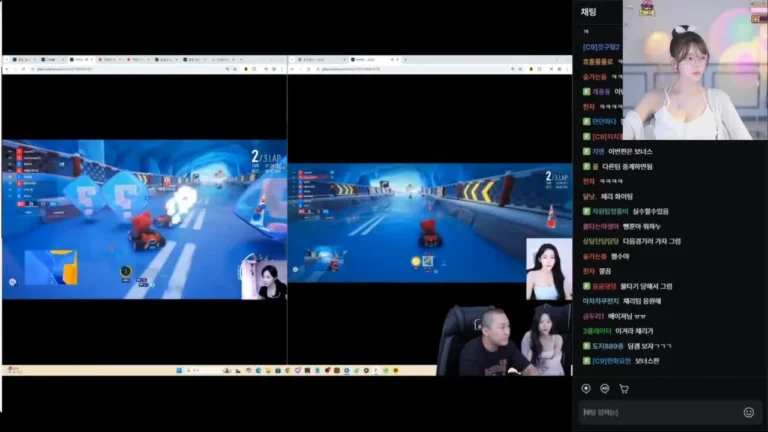Click the streamer webcam video top right
768x432 pixels.
tap(695, 70)
